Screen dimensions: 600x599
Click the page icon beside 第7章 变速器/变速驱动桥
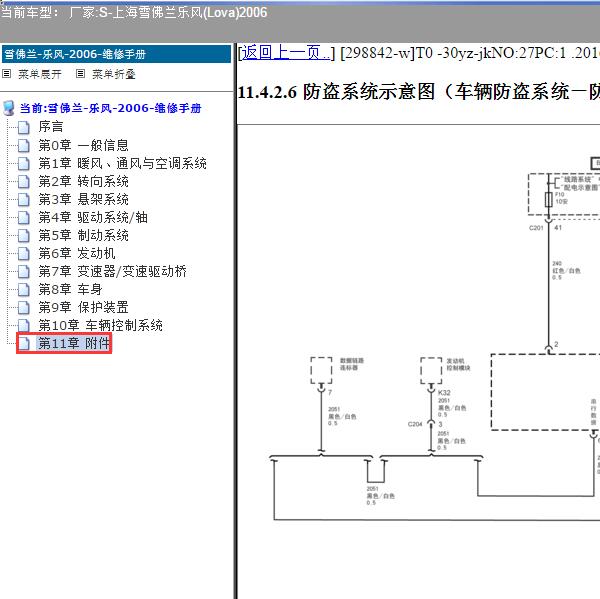click(x=24, y=271)
